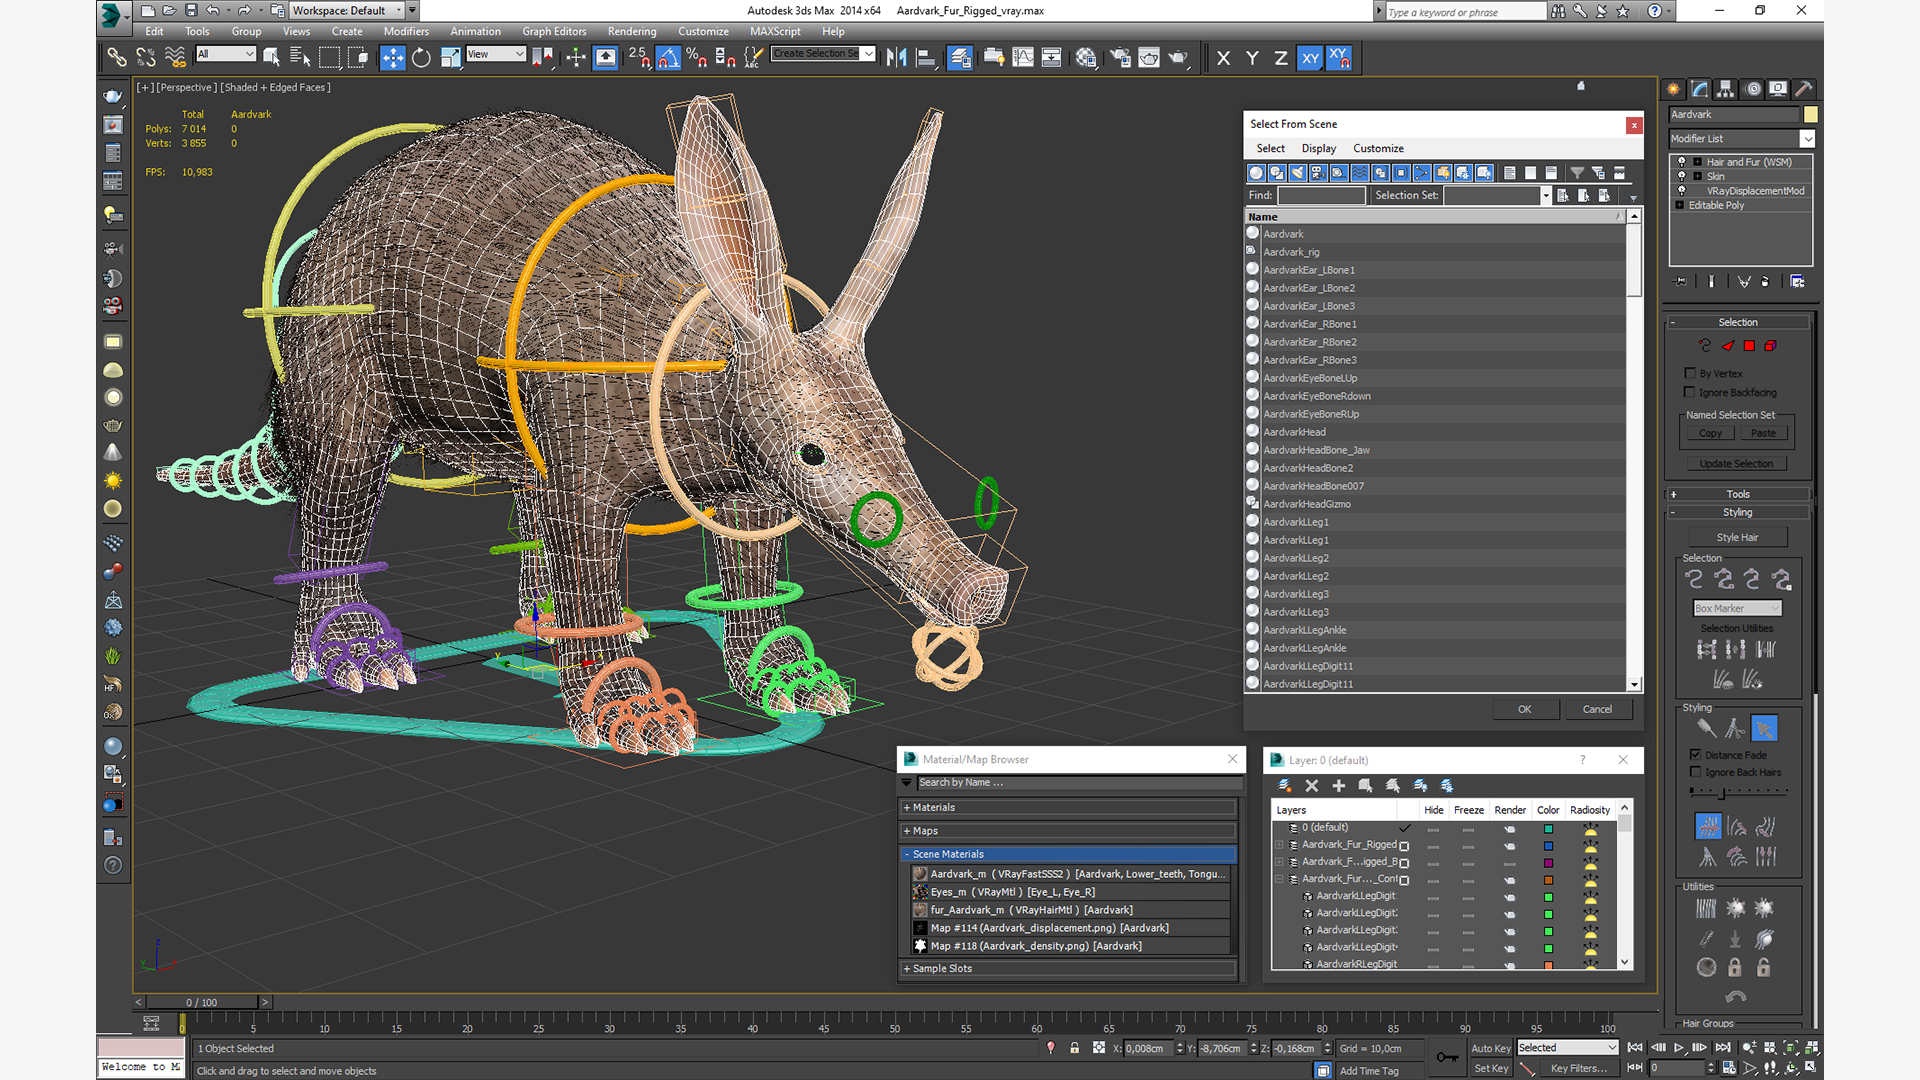Toggle the Skin modifier lightbulb
1920x1080 pixels.
(x=1682, y=175)
